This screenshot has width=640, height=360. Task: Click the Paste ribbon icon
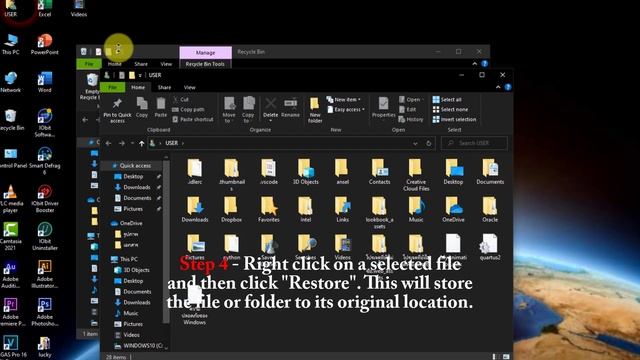161,108
